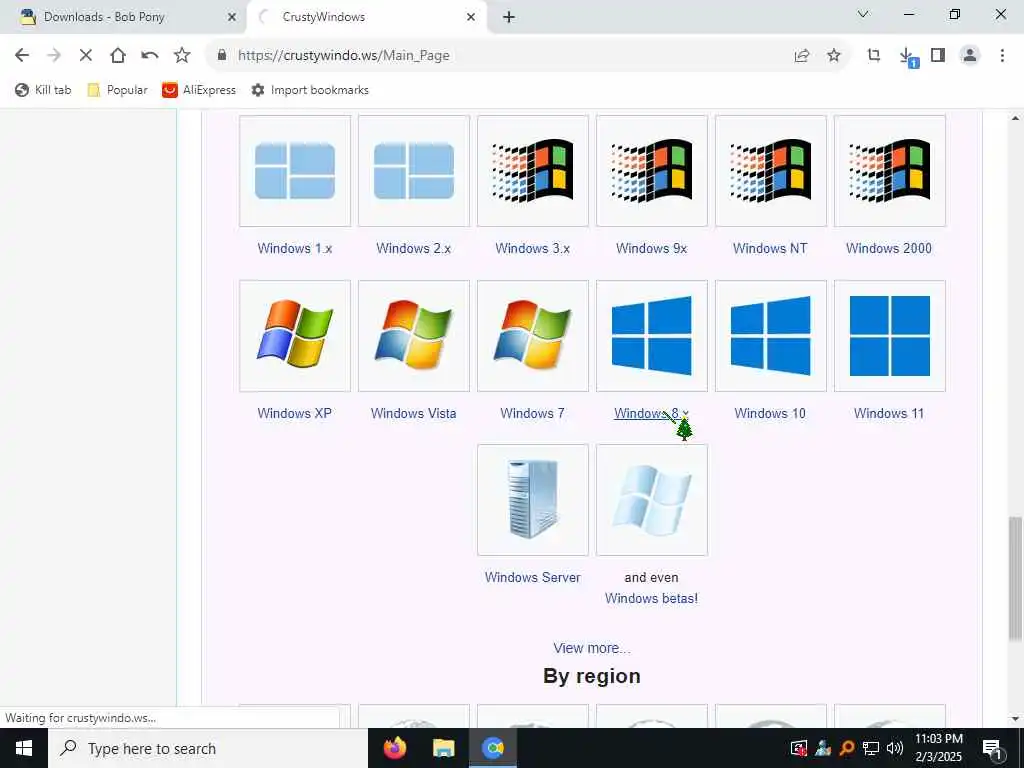Open the Windows 2000 text link

coord(889,248)
